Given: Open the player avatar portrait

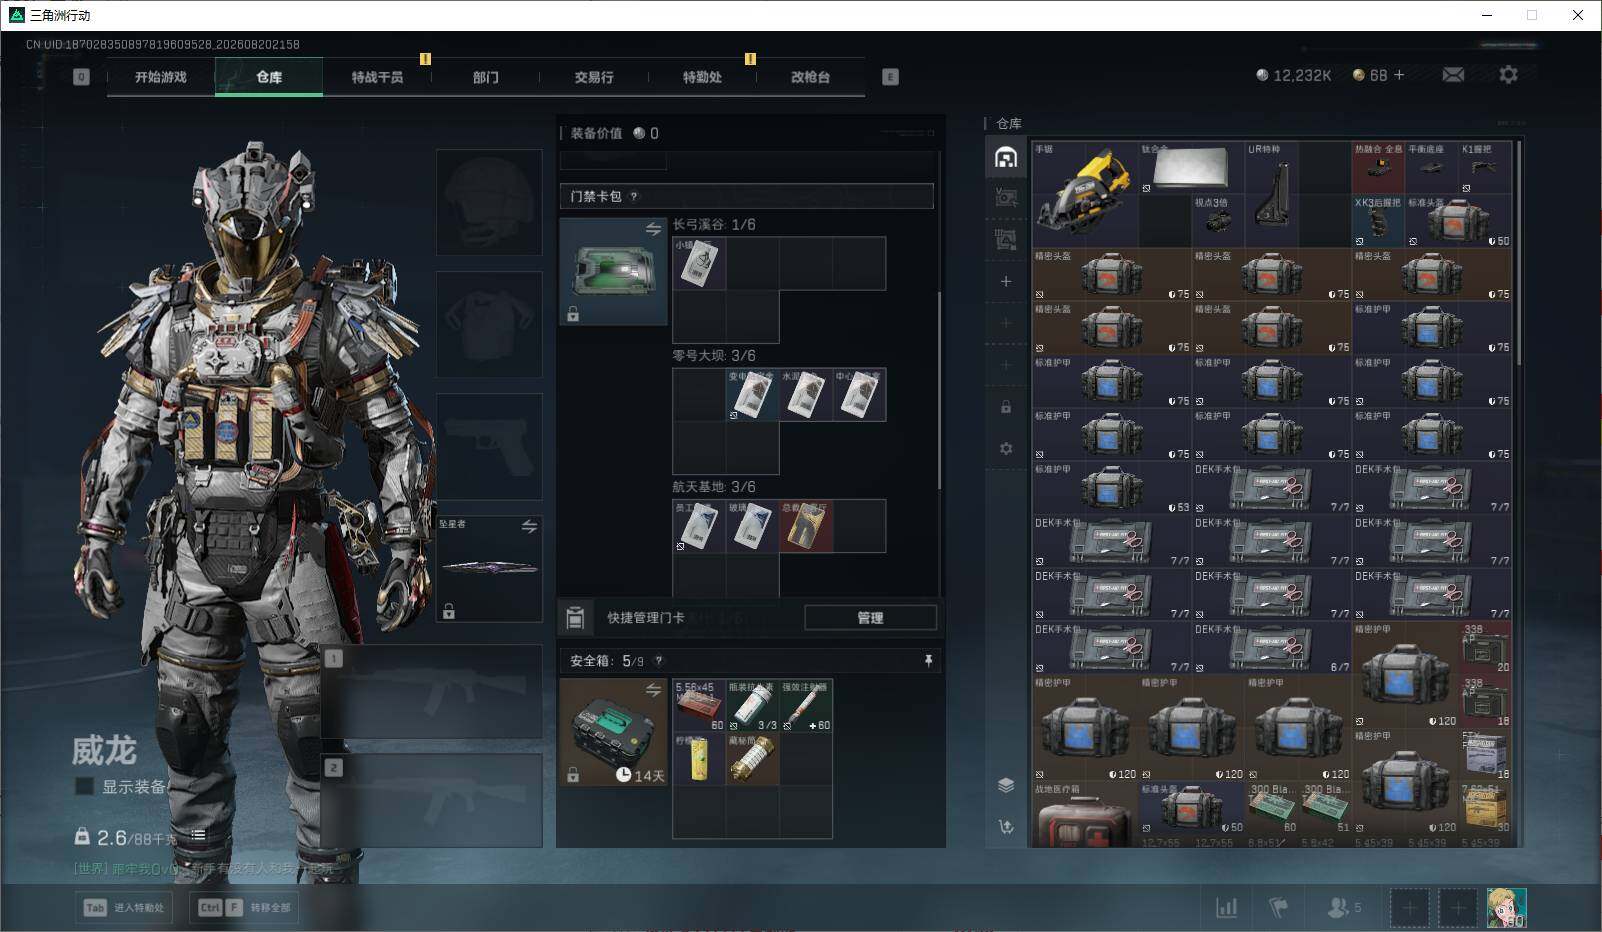Looking at the screenshot, I should [x=1506, y=908].
